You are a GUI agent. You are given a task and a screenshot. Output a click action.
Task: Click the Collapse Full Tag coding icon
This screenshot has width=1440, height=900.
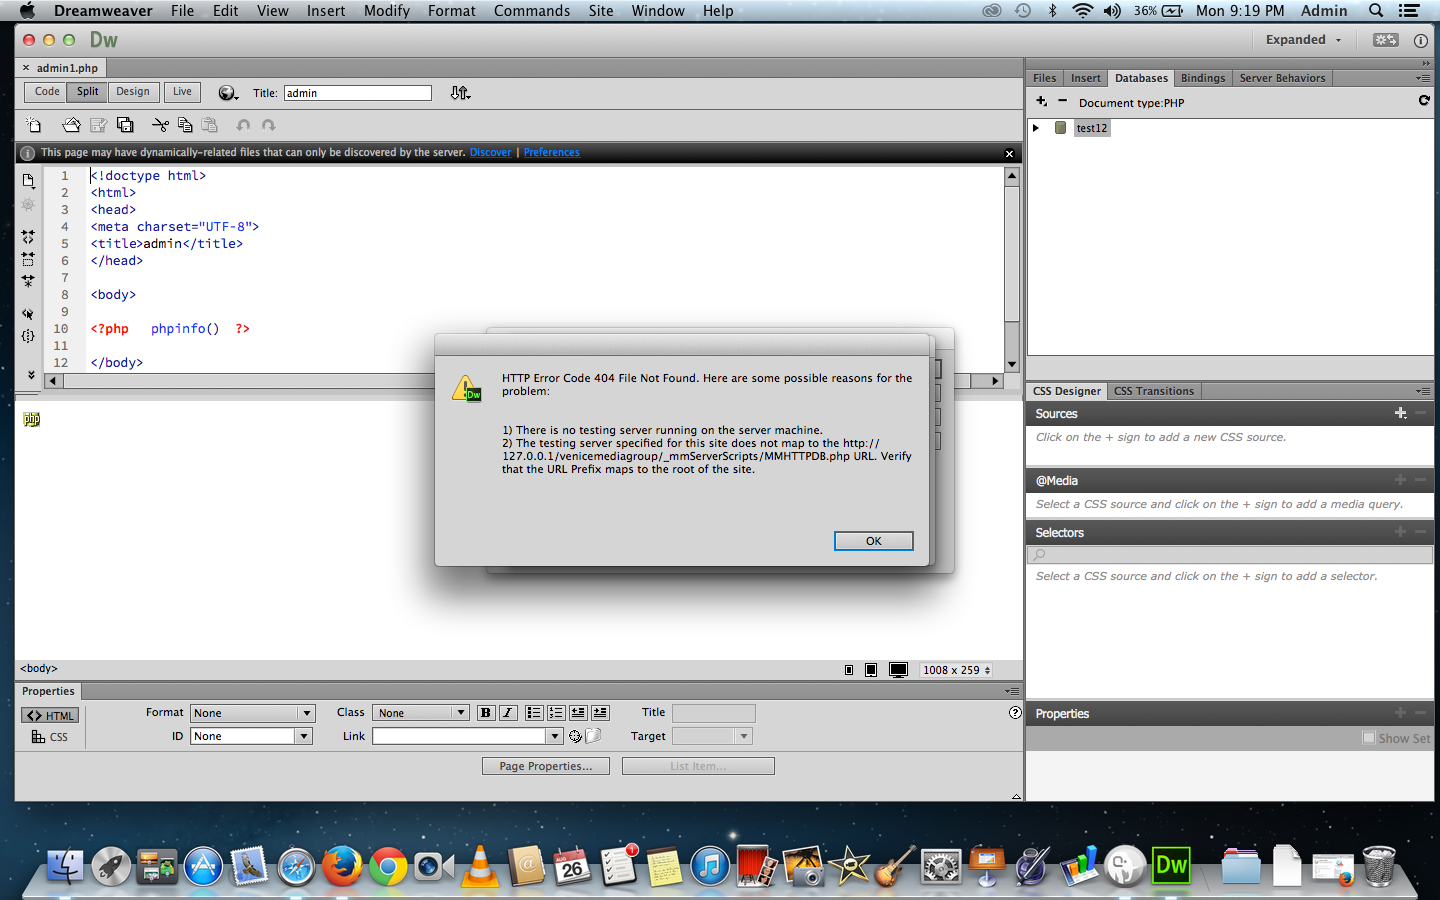[x=28, y=237]
